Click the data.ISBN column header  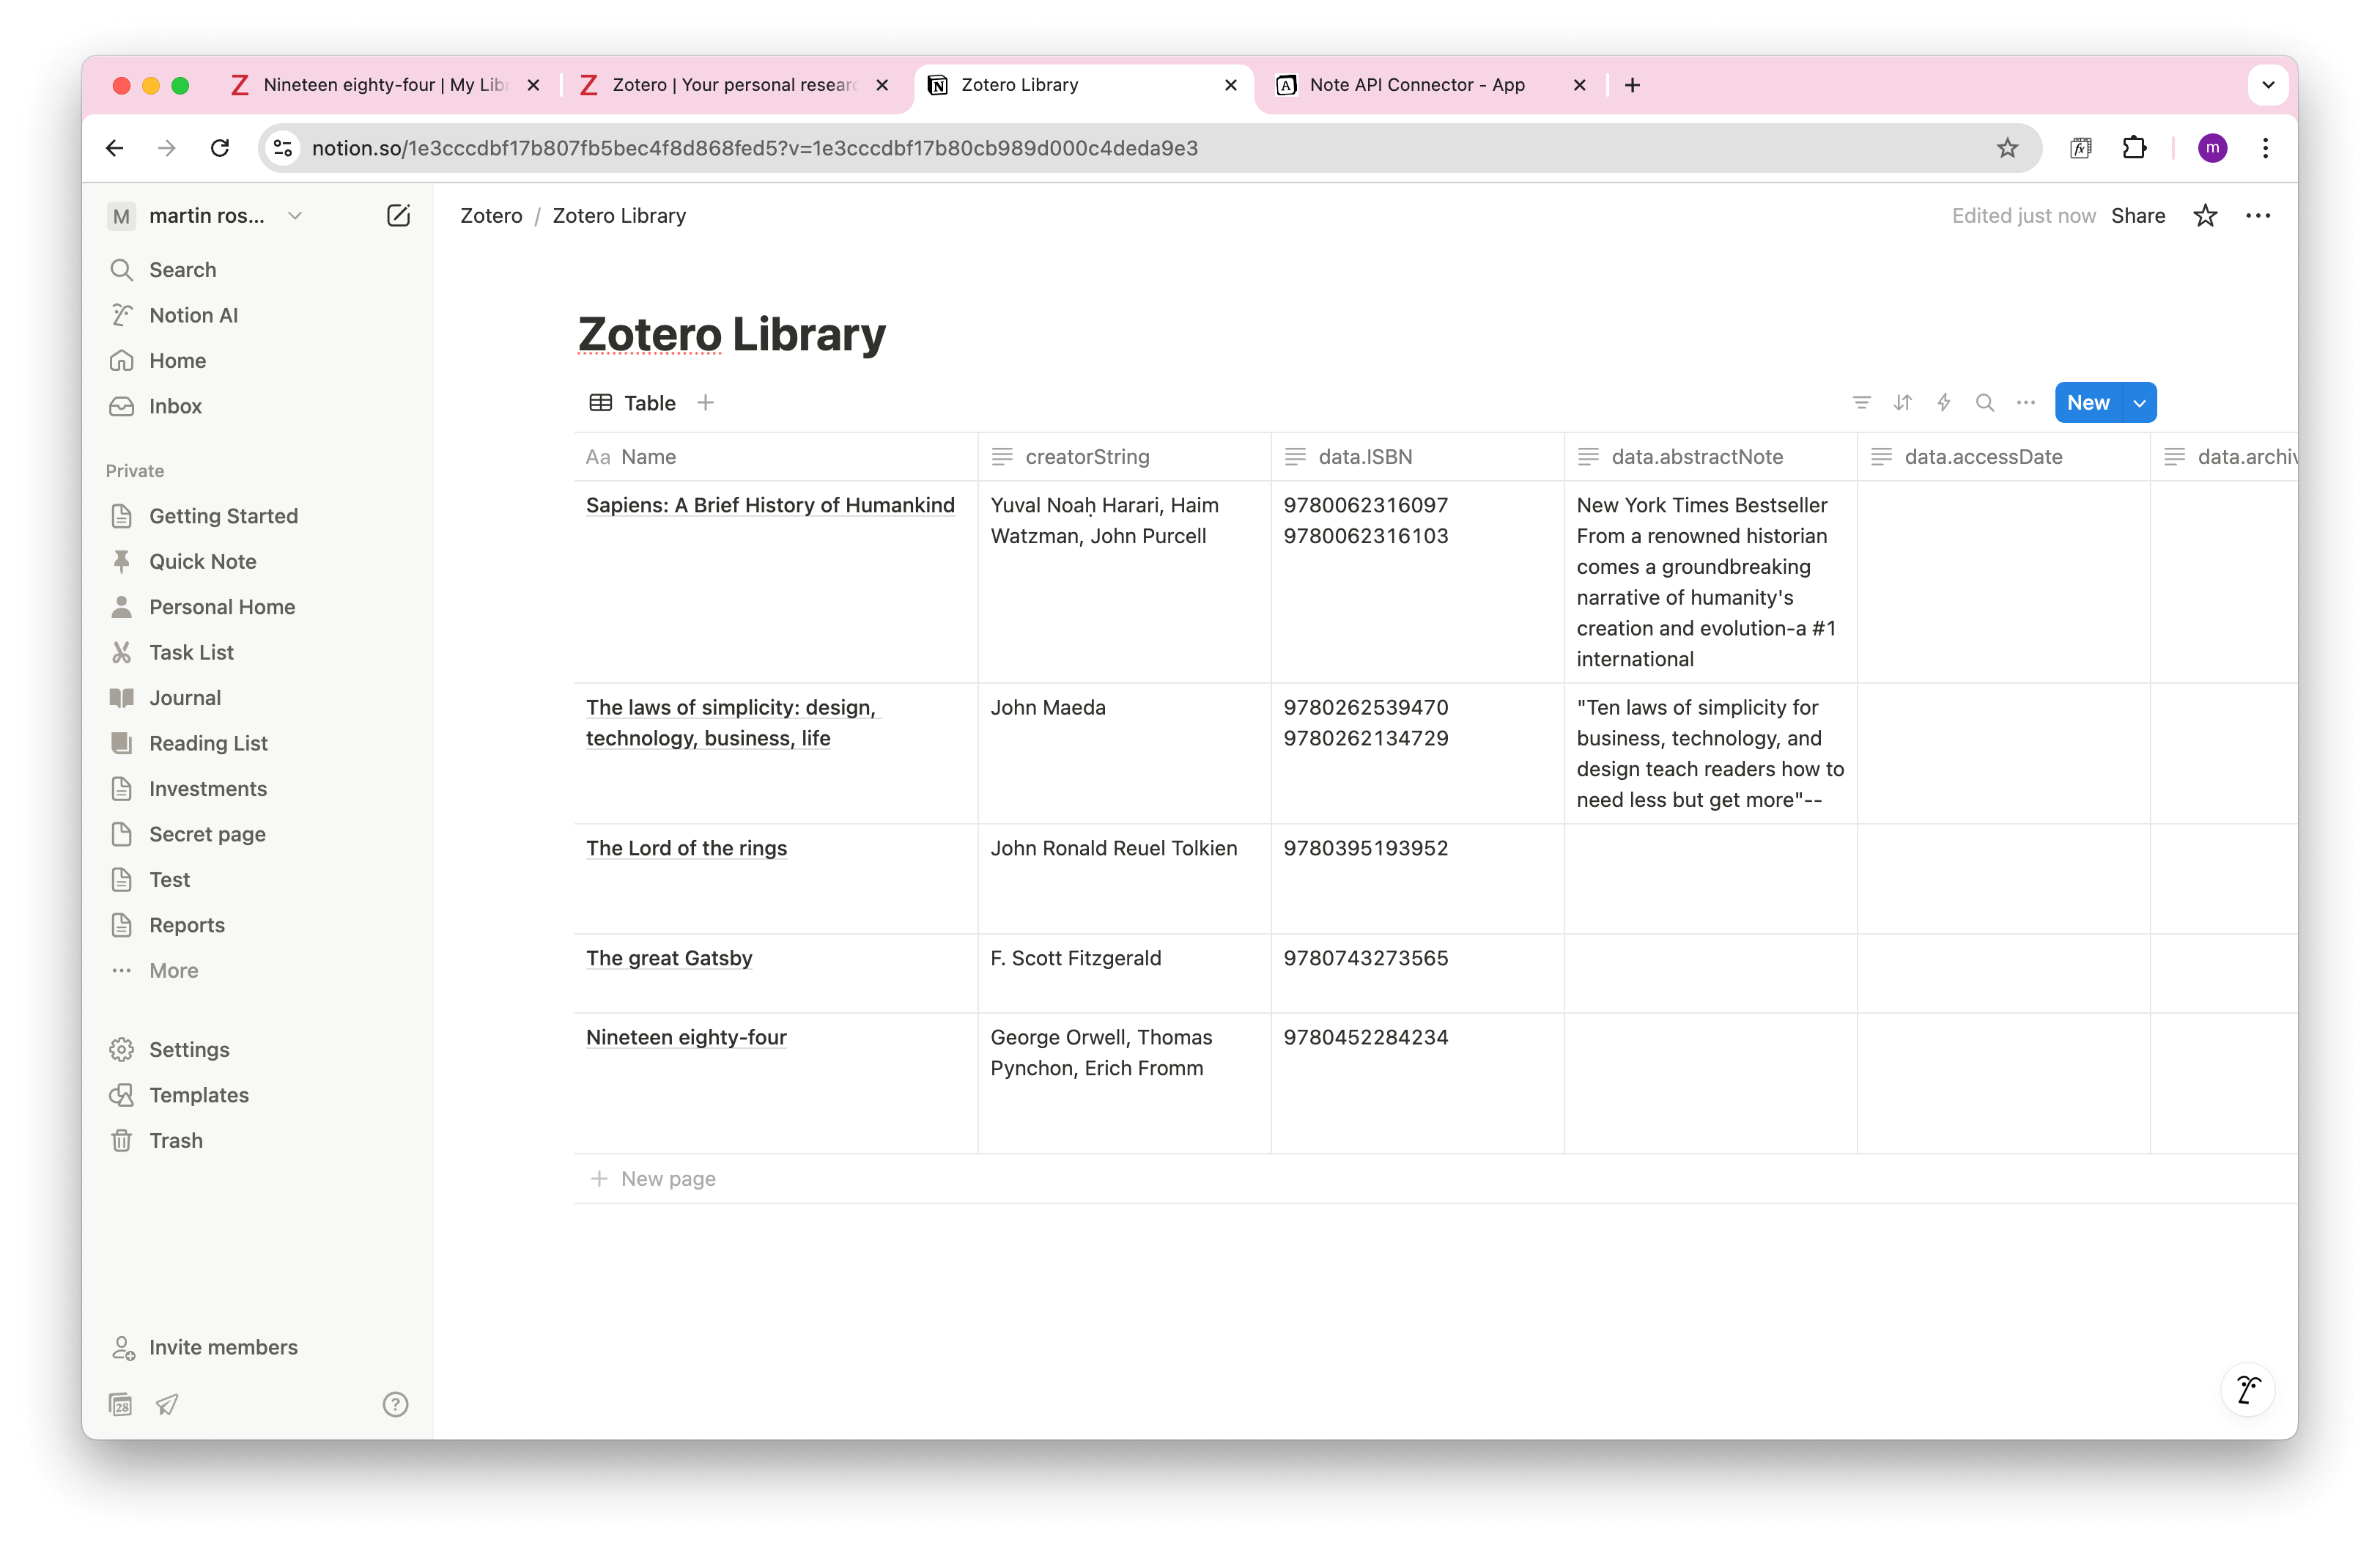[x=1417, y=457]
